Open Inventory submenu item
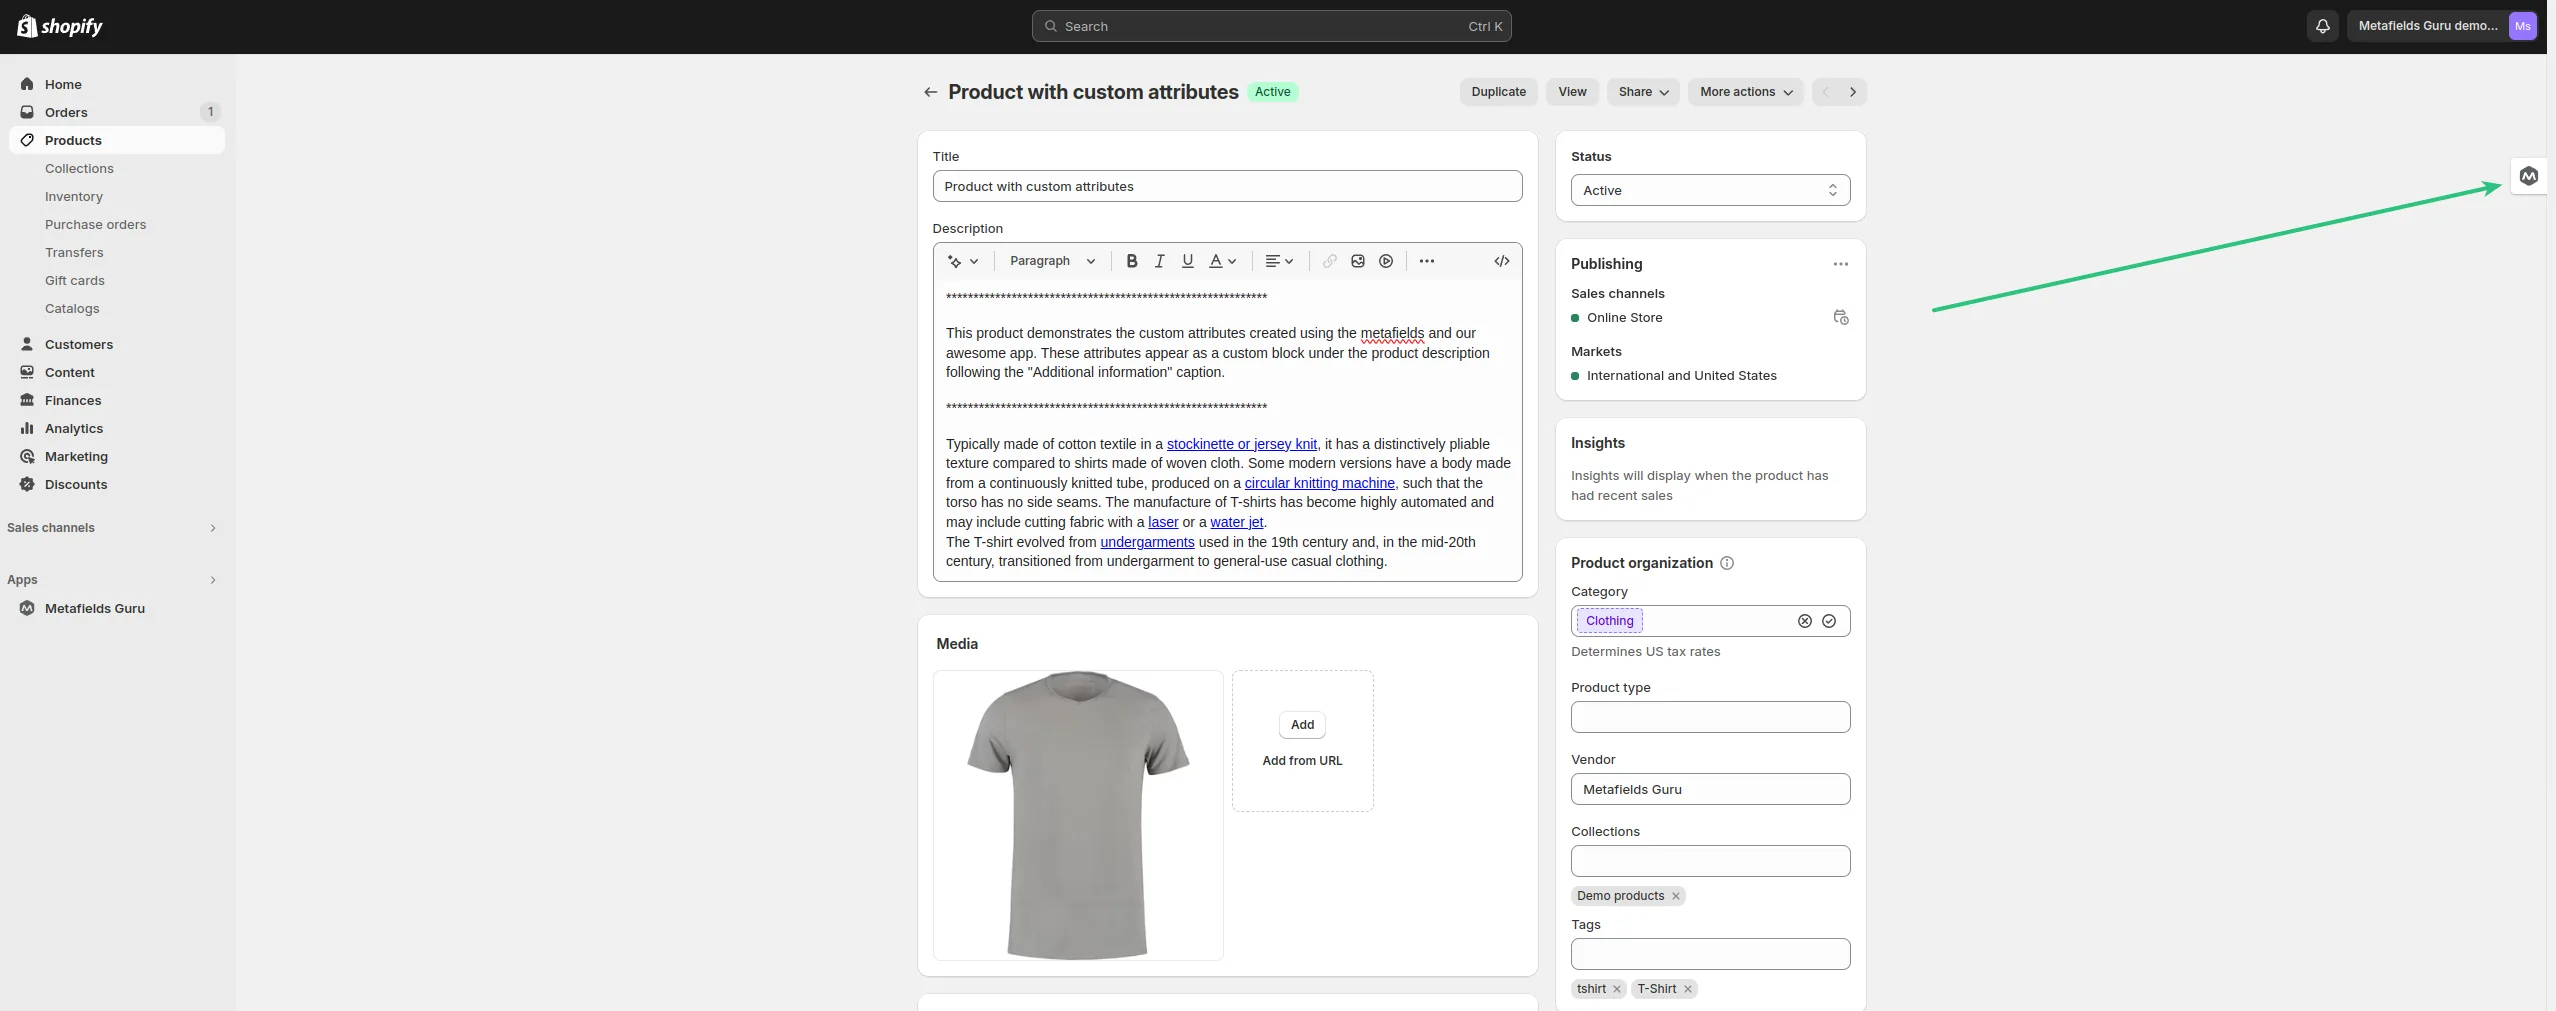The image size is (2556, 1011). point(74,196)
